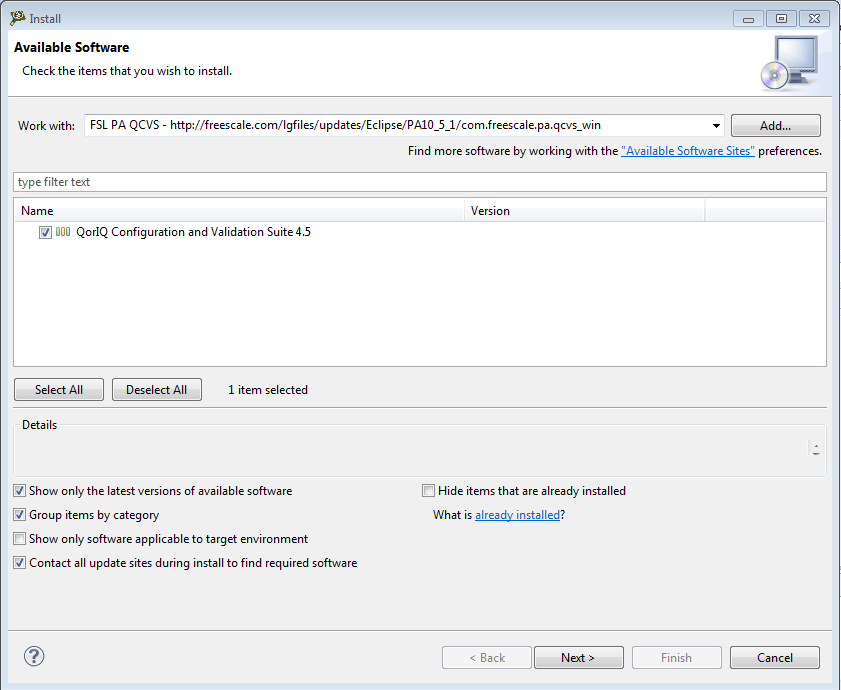
Task: Open the Work with dropdown arrow
Action: pyautogui.click(x=716, y=126)
